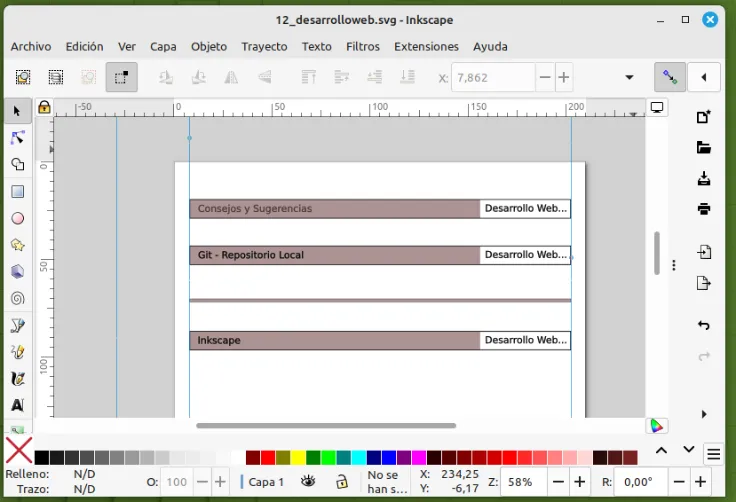Pick the yellow palette swatch

(x=298, y=457)
